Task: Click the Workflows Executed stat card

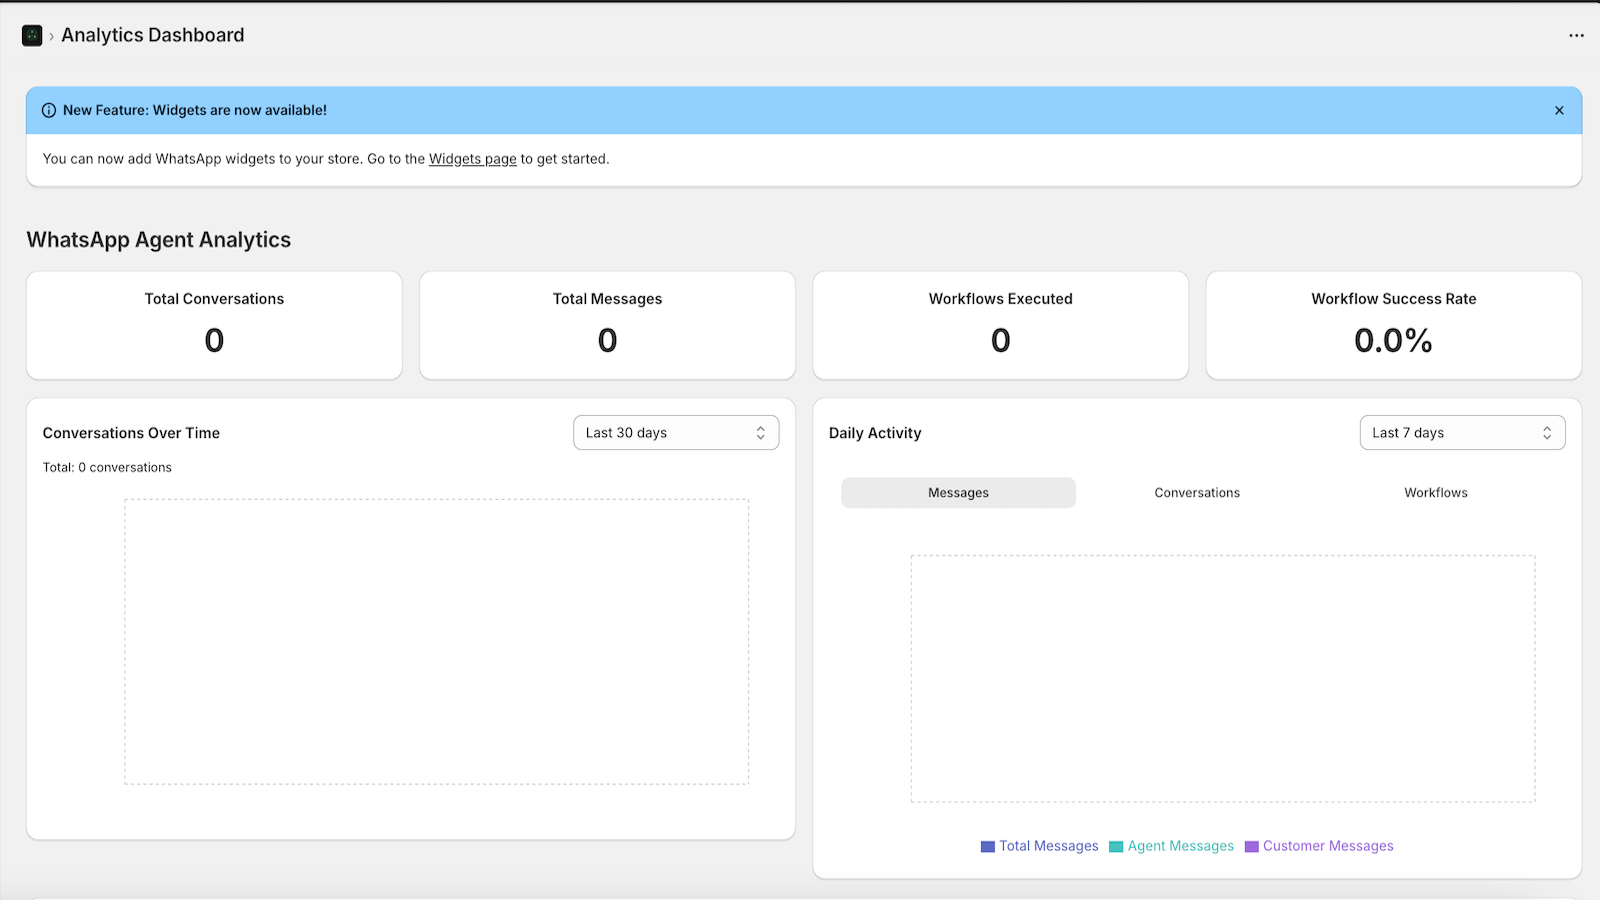Action: pos(999,325)
